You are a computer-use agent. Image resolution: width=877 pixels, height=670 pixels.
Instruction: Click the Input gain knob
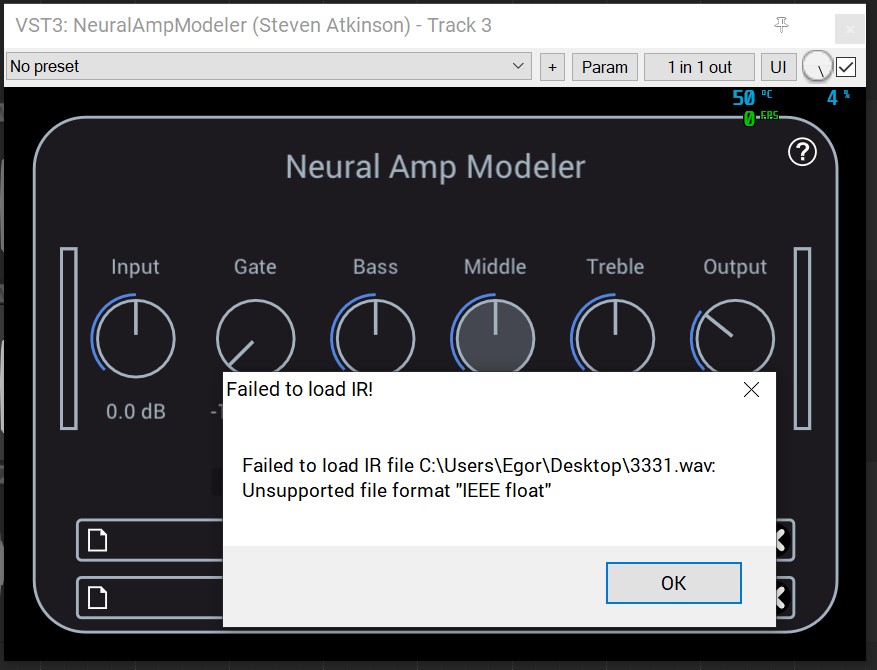(x=135, y=338)
